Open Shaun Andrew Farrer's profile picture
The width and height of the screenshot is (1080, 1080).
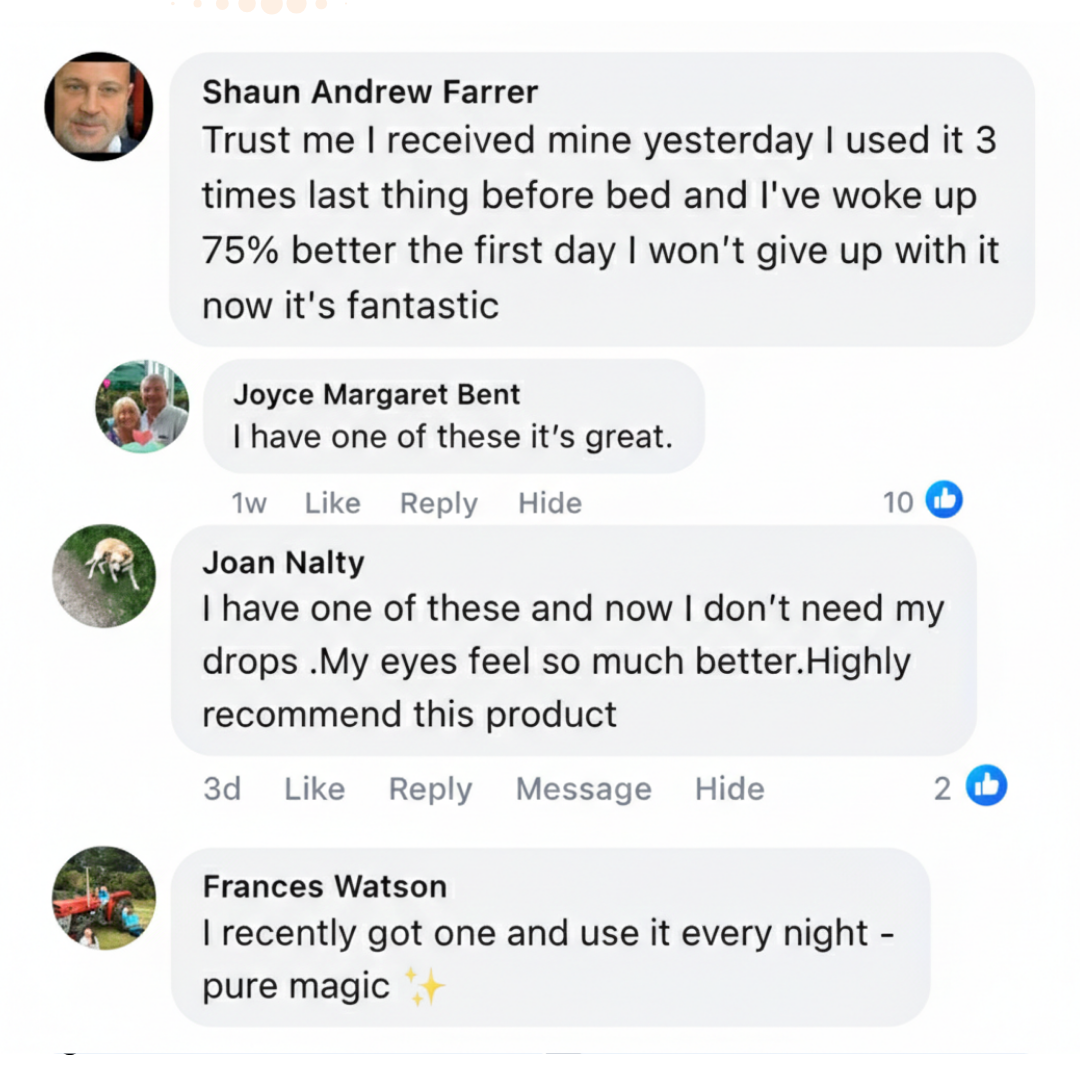point(99,106)
